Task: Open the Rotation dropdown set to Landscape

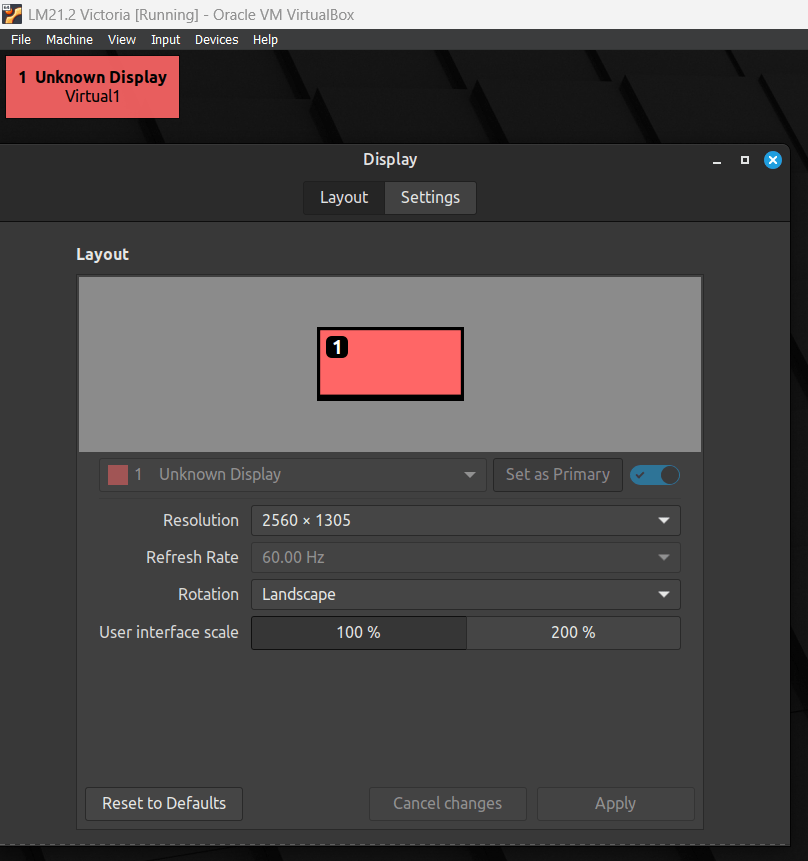Action: (465, 594)
